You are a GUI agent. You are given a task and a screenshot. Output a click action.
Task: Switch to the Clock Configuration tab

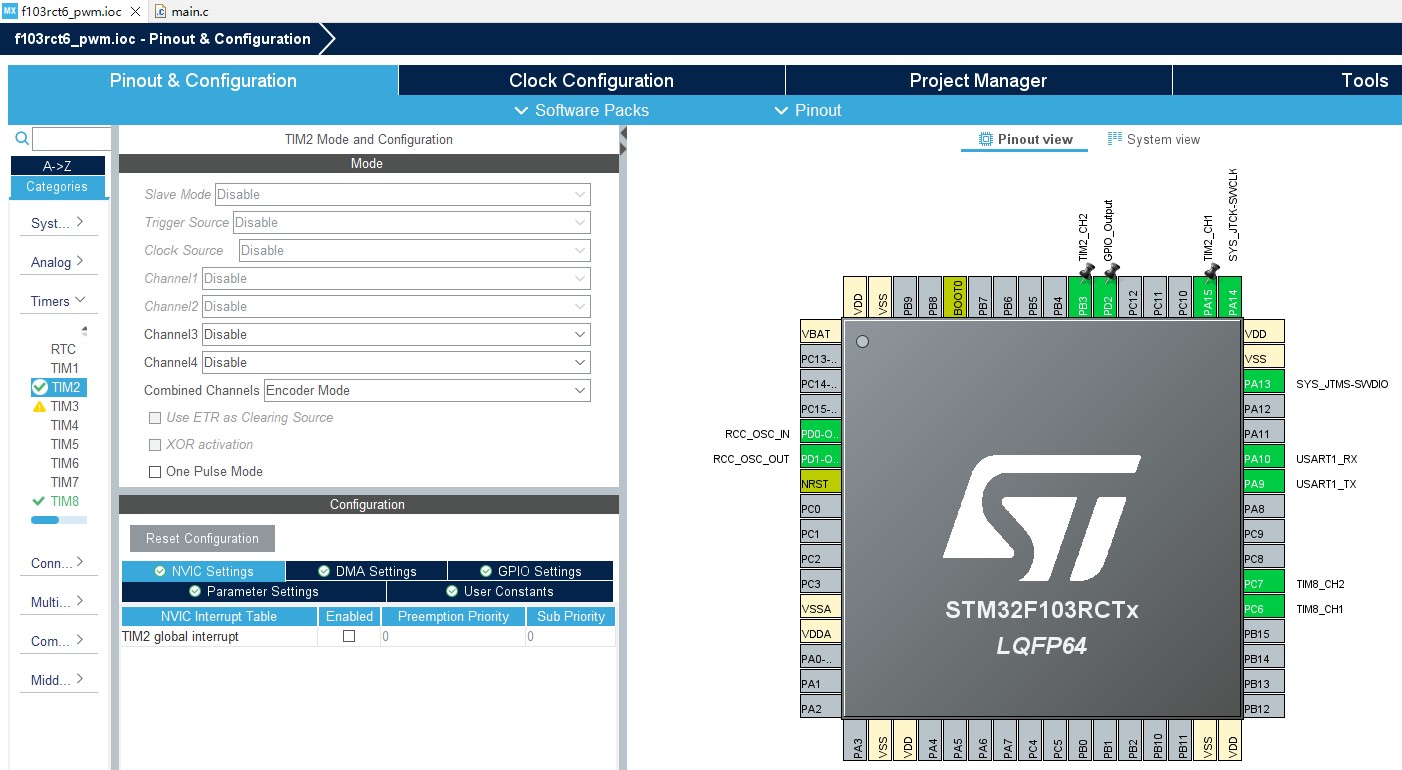591,80
